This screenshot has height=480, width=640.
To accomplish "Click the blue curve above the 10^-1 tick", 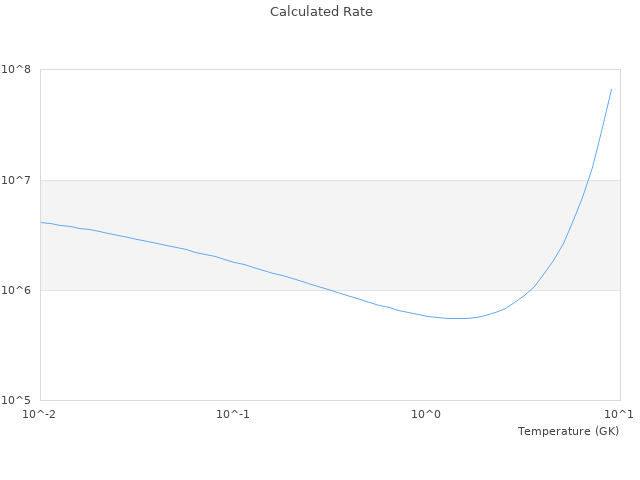I will pos(233,262).
